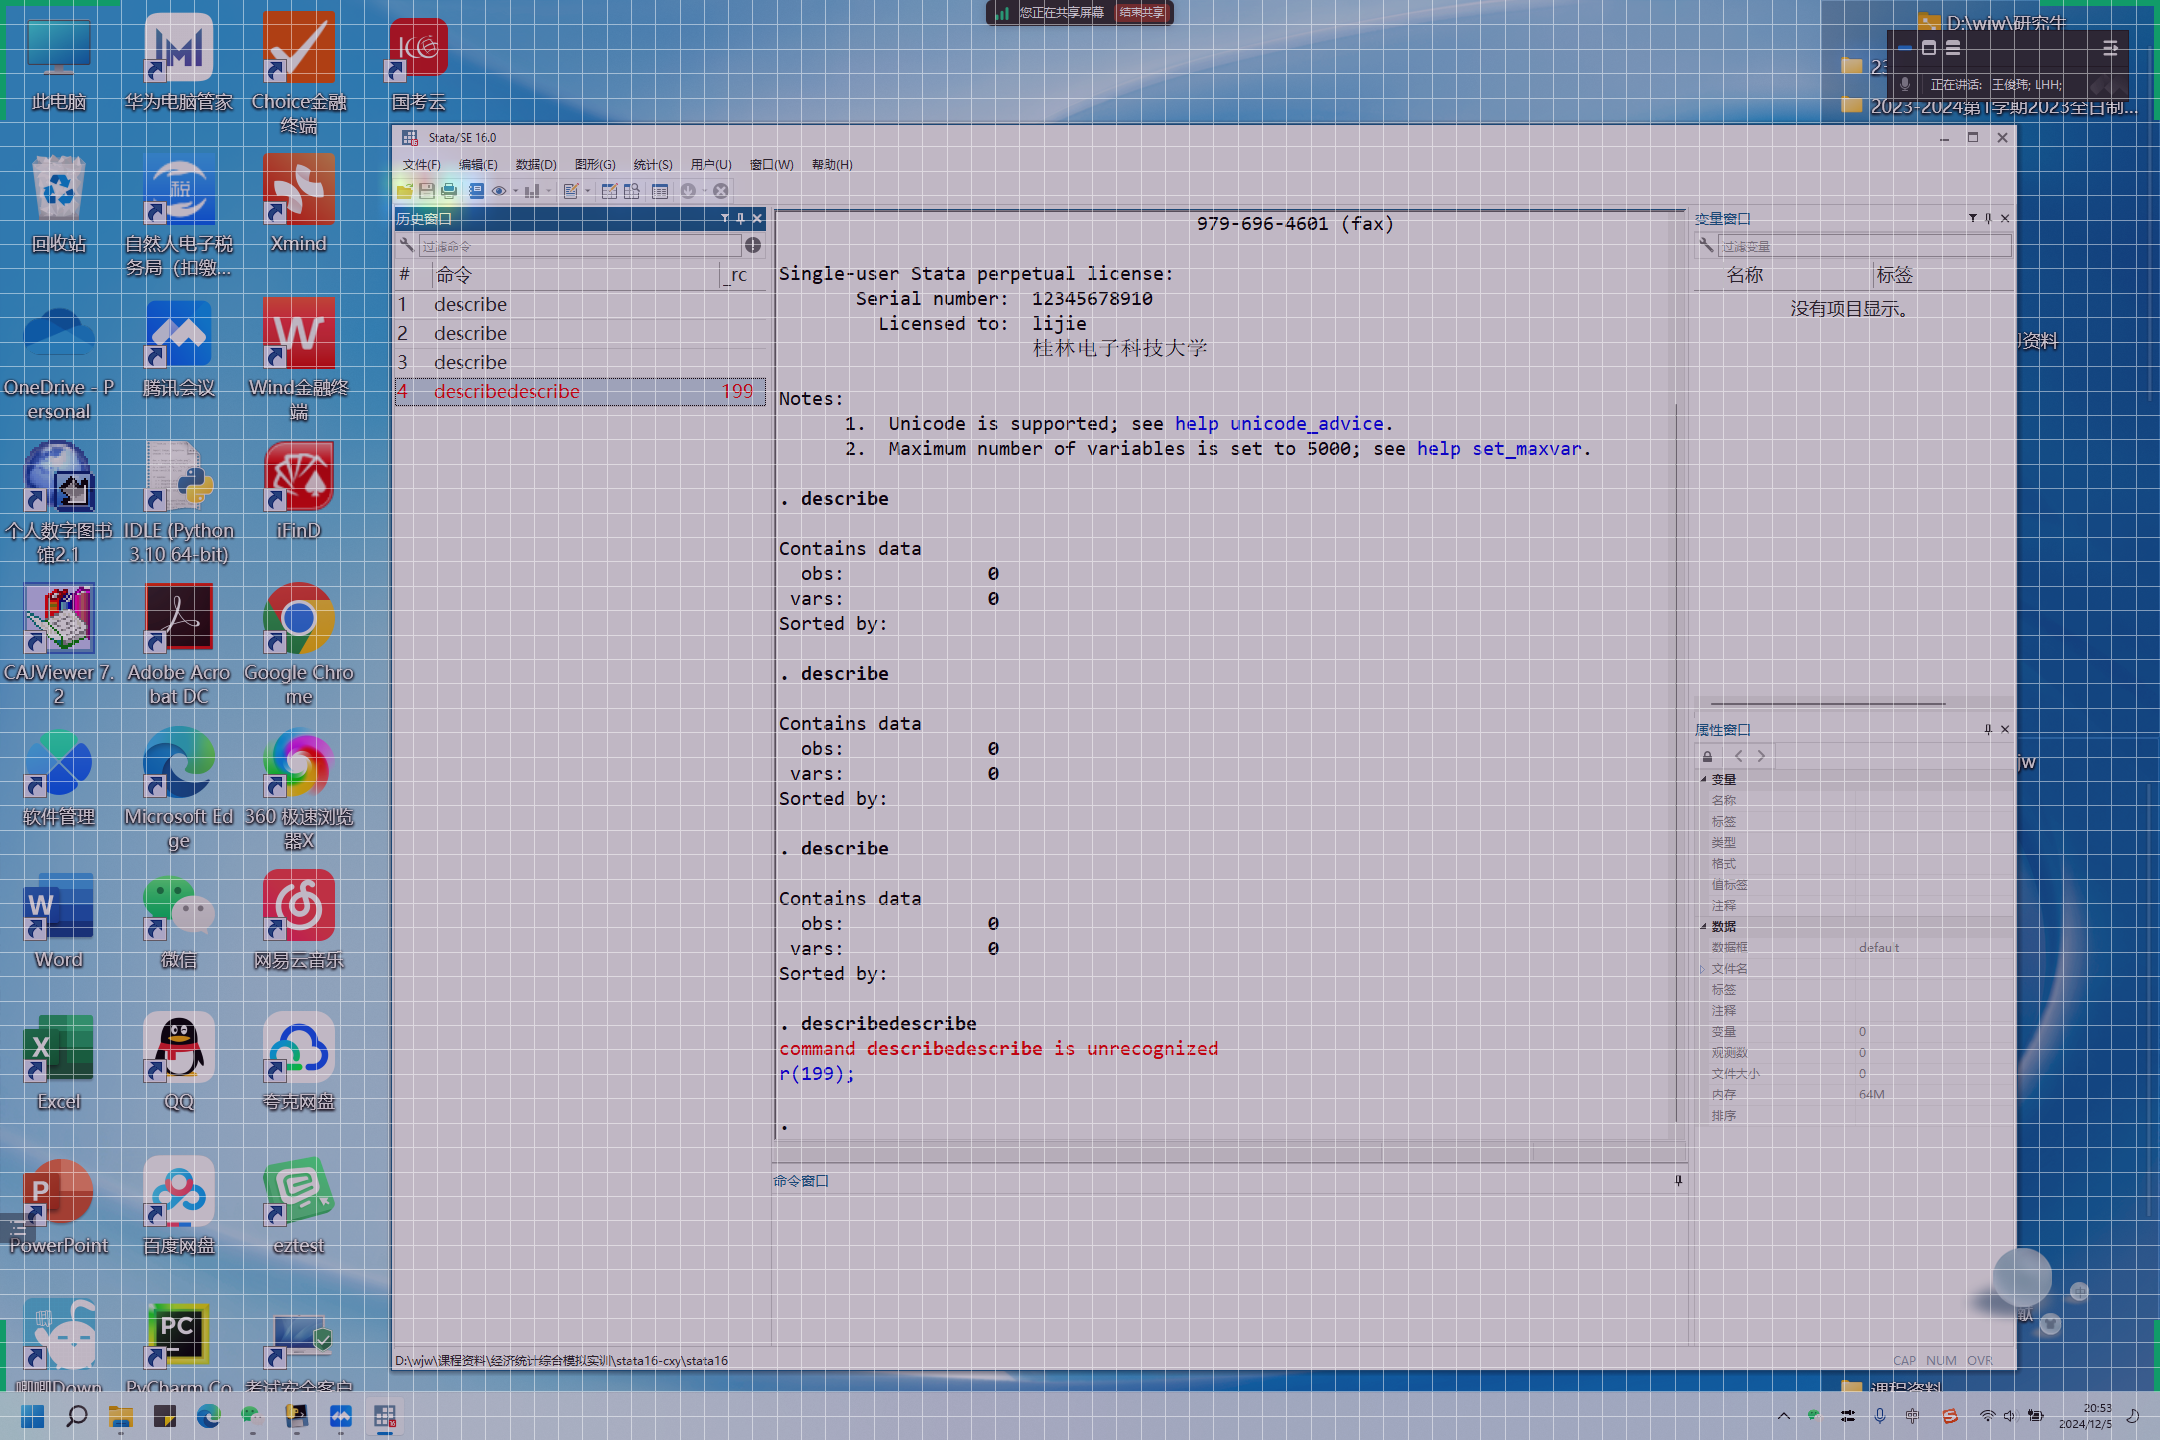Click the Print results toolbar icon
The image size is (2160, 1440).
449,191
